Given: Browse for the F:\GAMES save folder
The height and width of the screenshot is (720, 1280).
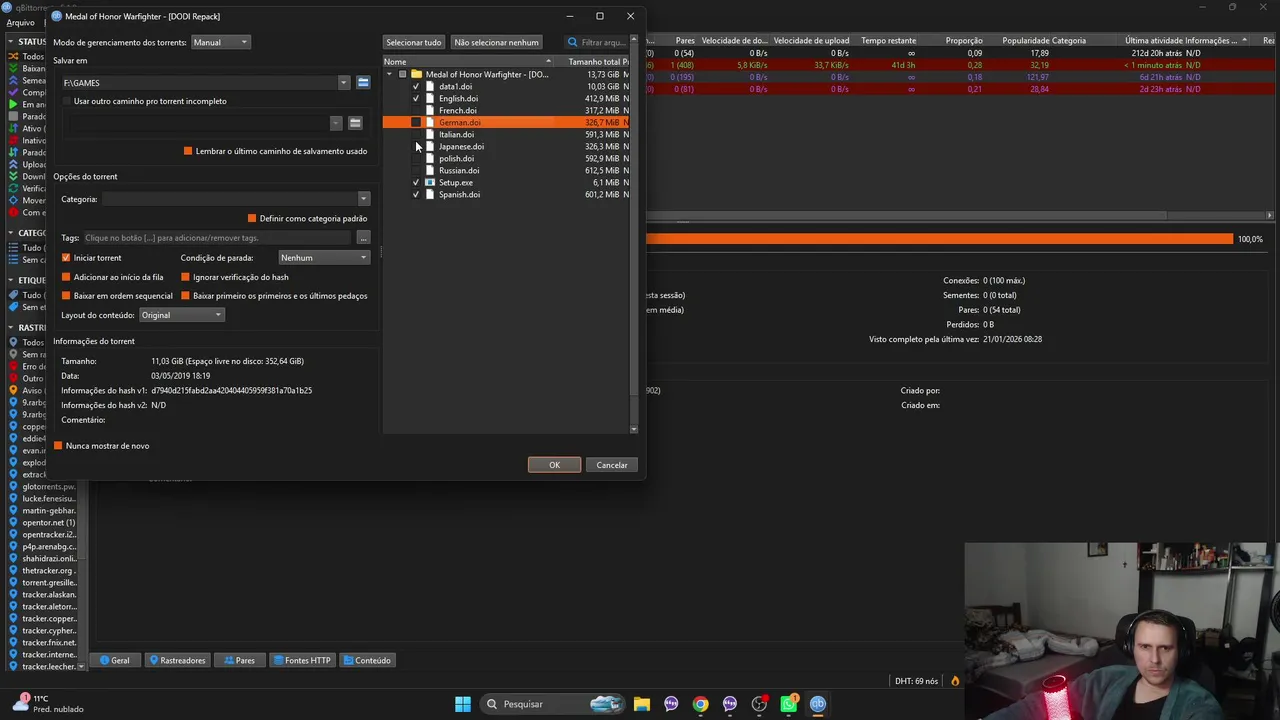Looking at the screenshot, I should (363, 82).
